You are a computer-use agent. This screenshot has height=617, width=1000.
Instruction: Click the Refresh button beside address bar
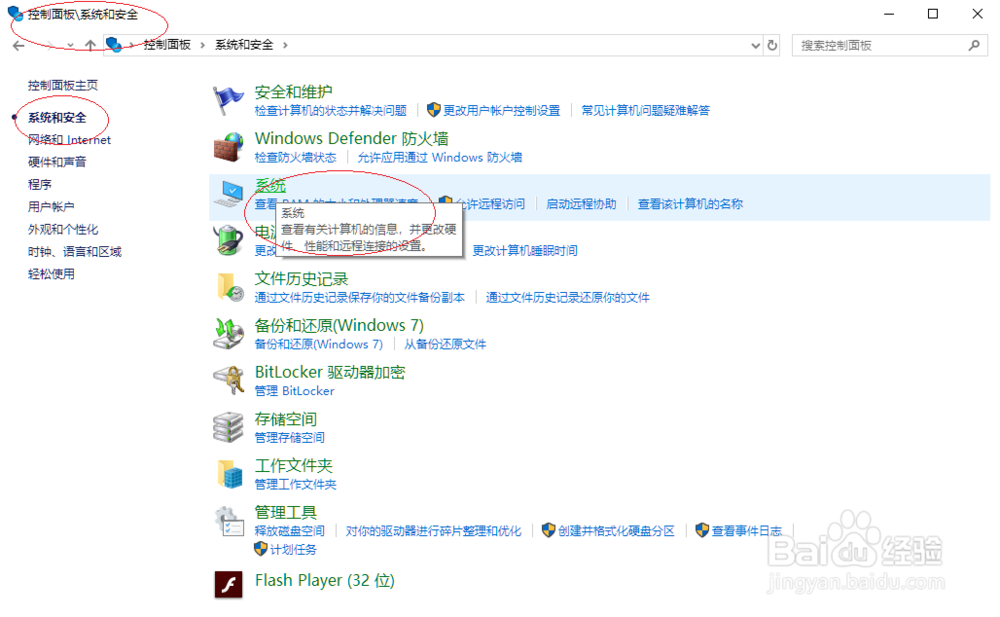(x=772, y=45)
